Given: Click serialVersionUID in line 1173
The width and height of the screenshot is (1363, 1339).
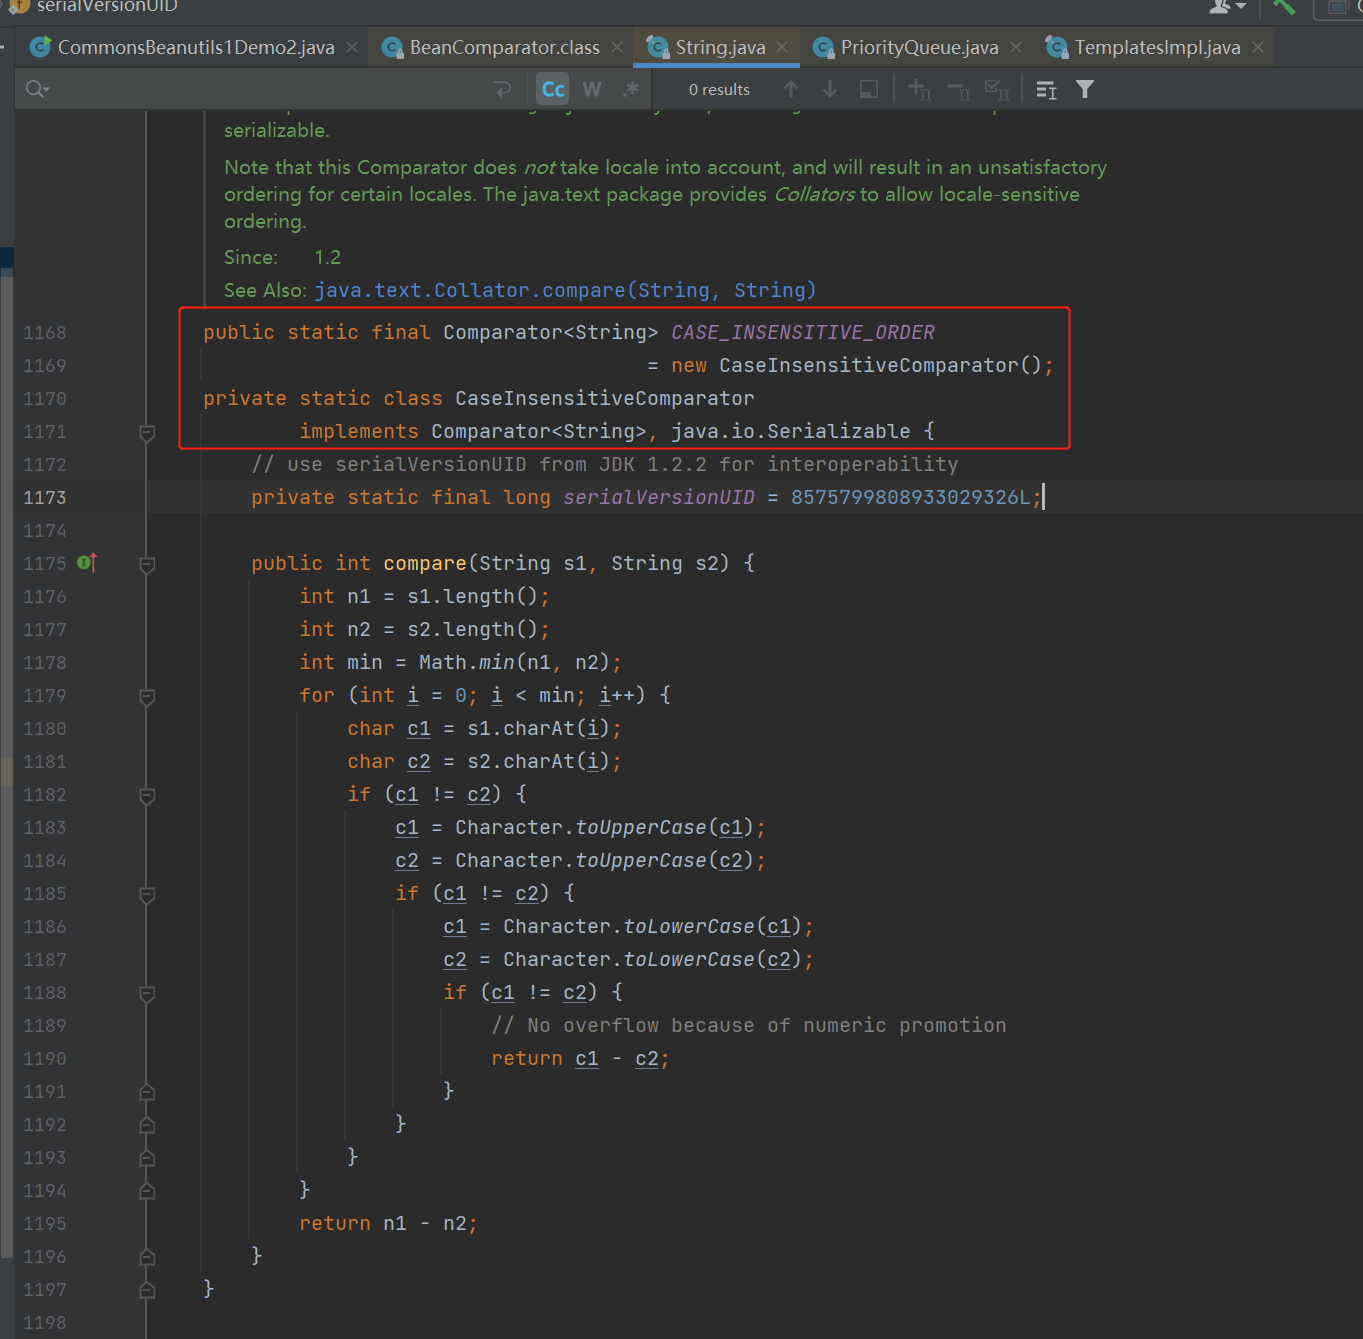Looking at the screenshot, I should 659,497.
